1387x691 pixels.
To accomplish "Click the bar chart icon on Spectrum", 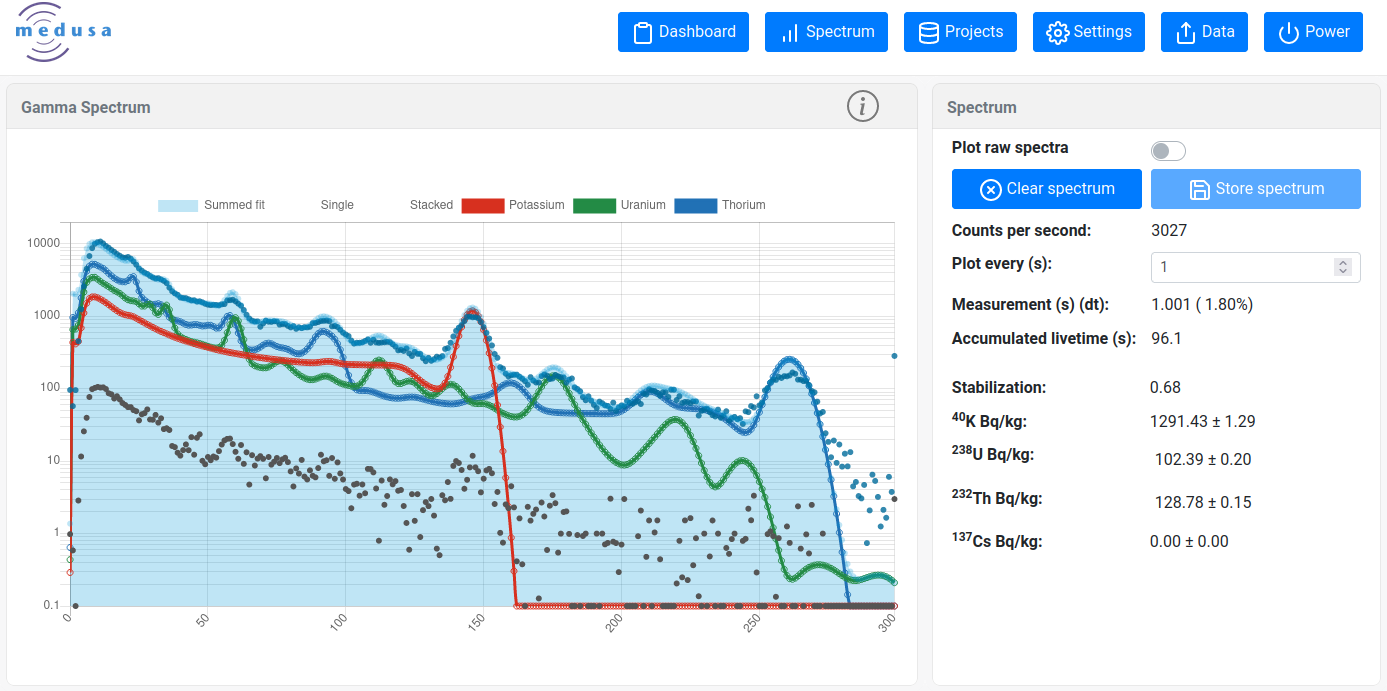I will tap(790, 32).
